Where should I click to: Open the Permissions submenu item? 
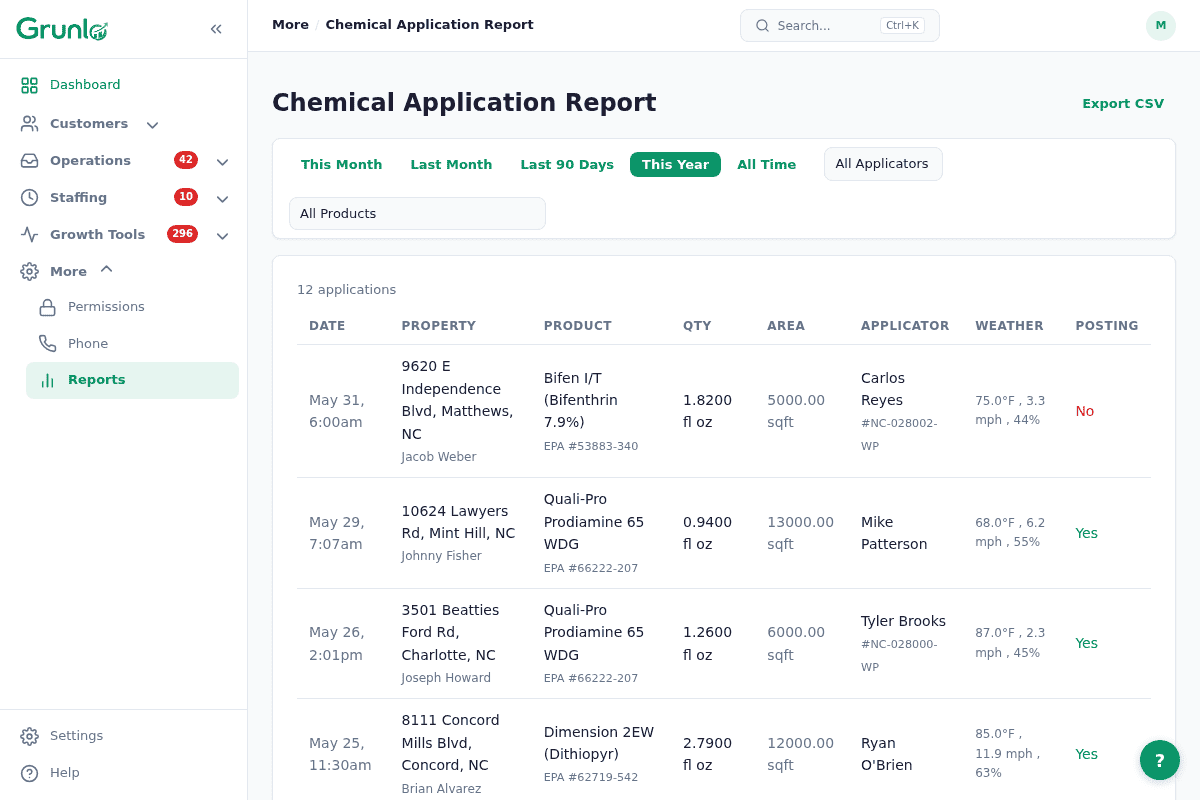(x=132, y=307)
